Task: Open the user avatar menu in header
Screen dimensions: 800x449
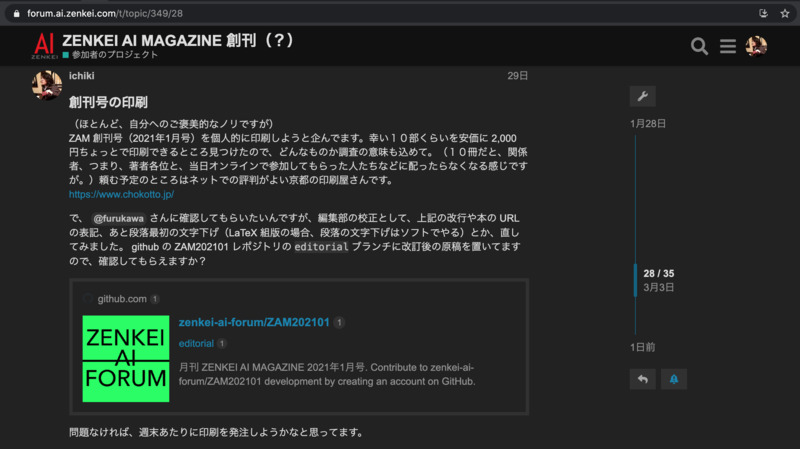Action: coord(756,46)
